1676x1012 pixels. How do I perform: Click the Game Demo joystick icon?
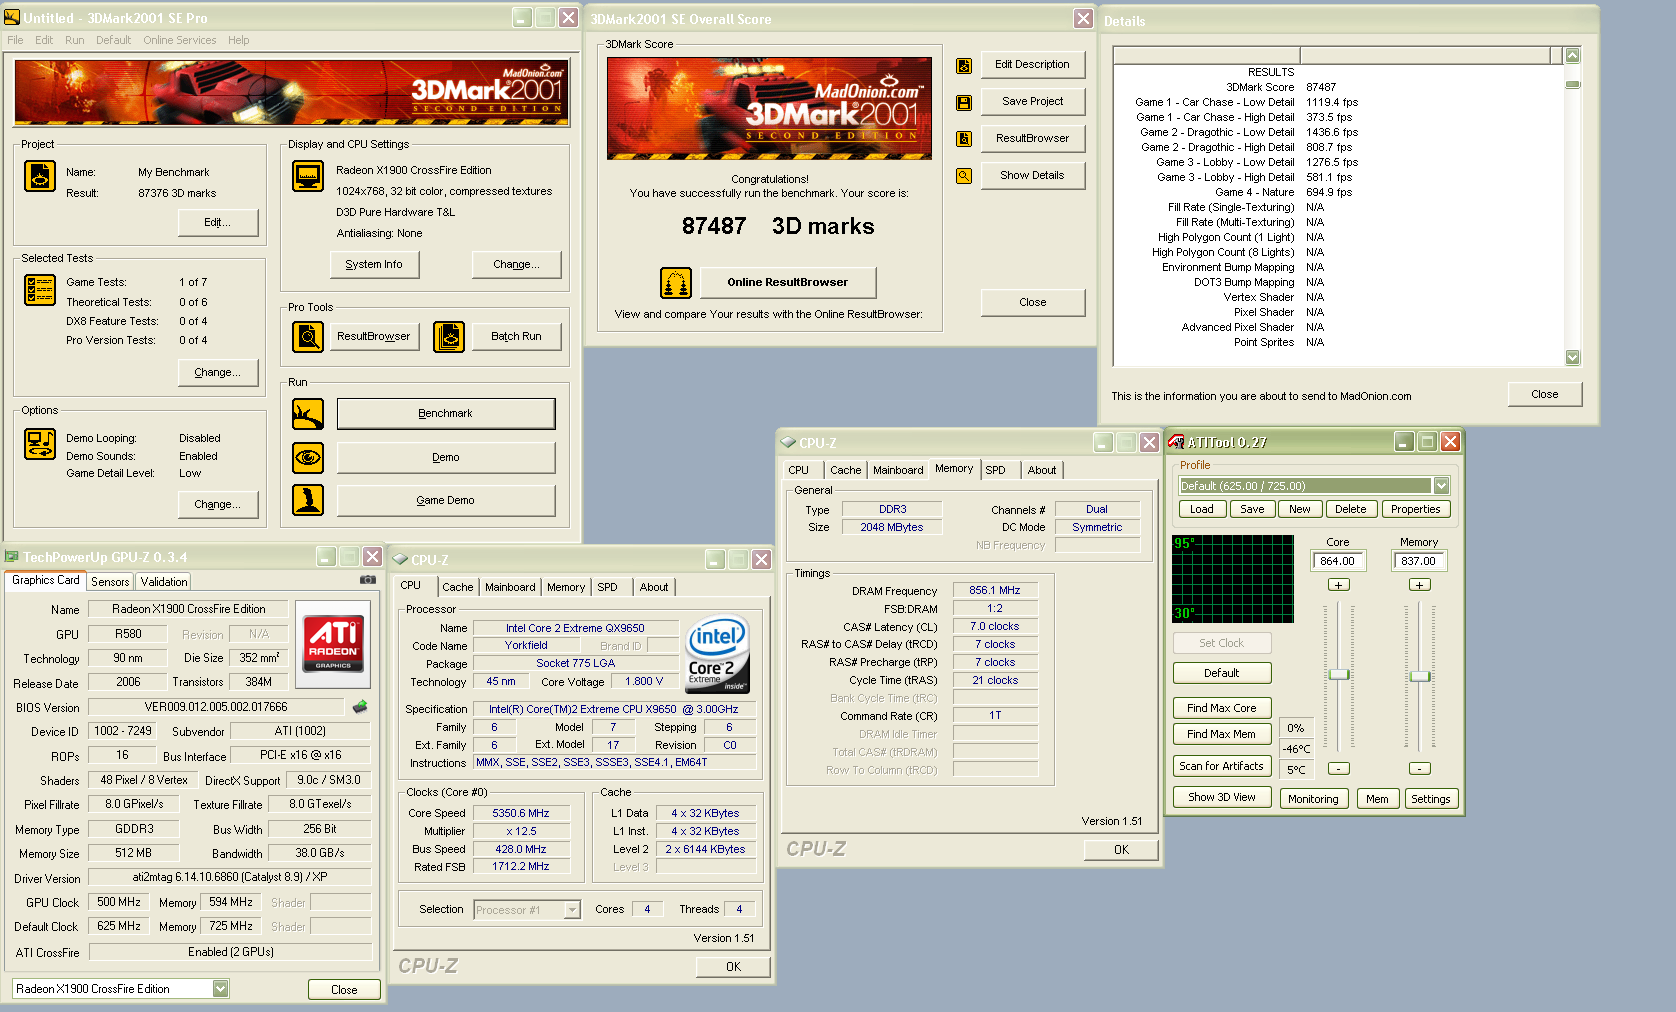tap(308, 500)
